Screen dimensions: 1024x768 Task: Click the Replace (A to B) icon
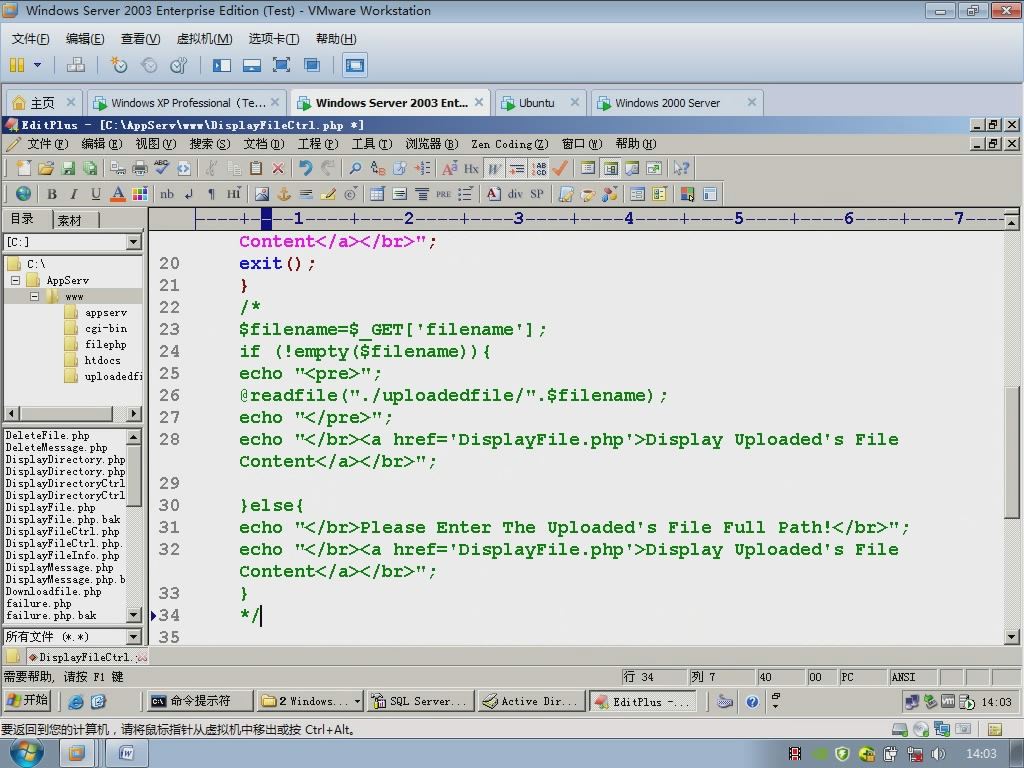pos(377,168)
